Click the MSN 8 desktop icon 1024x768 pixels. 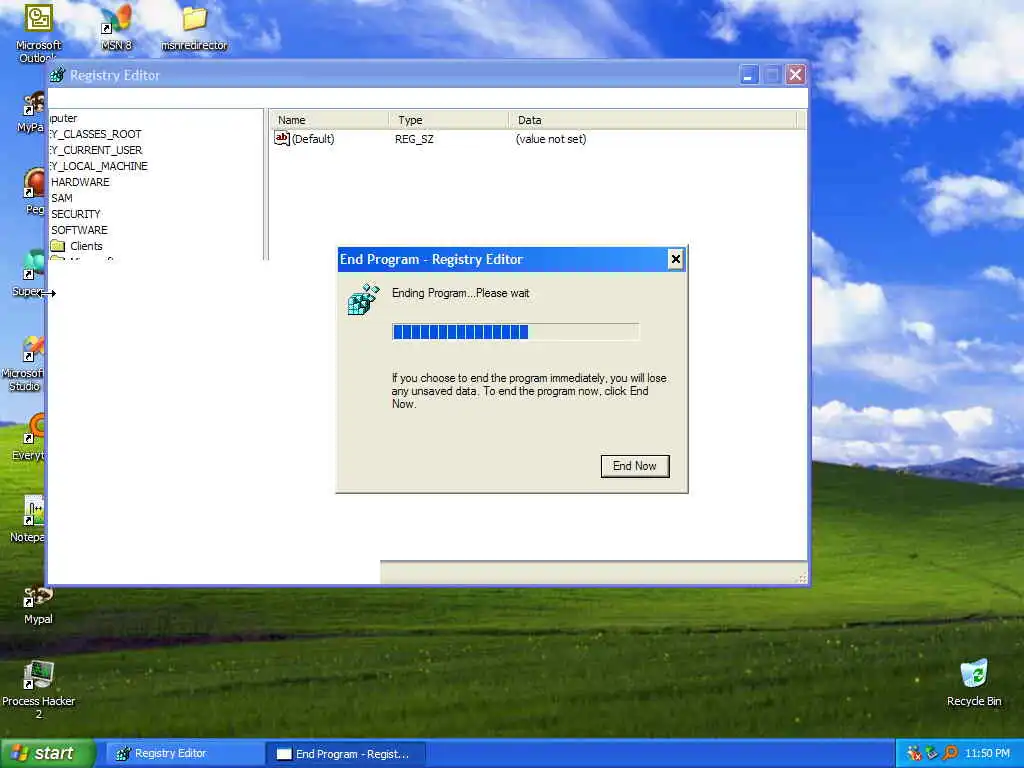point(116,28)
